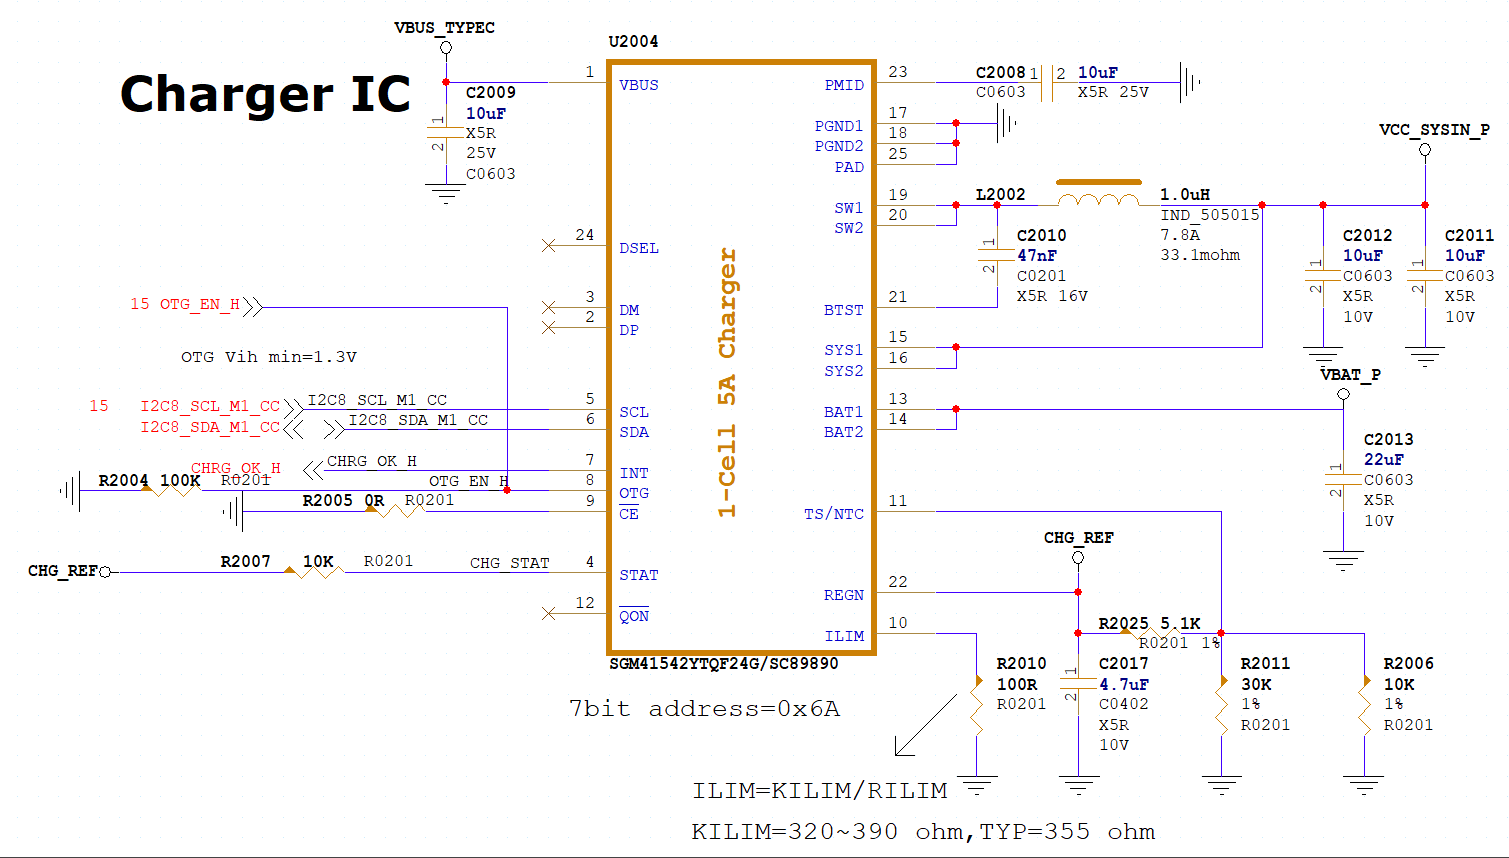Click the L2002 inductor coil symbol
Viewport: 1509px width, 858px height.
point(1098,200)
